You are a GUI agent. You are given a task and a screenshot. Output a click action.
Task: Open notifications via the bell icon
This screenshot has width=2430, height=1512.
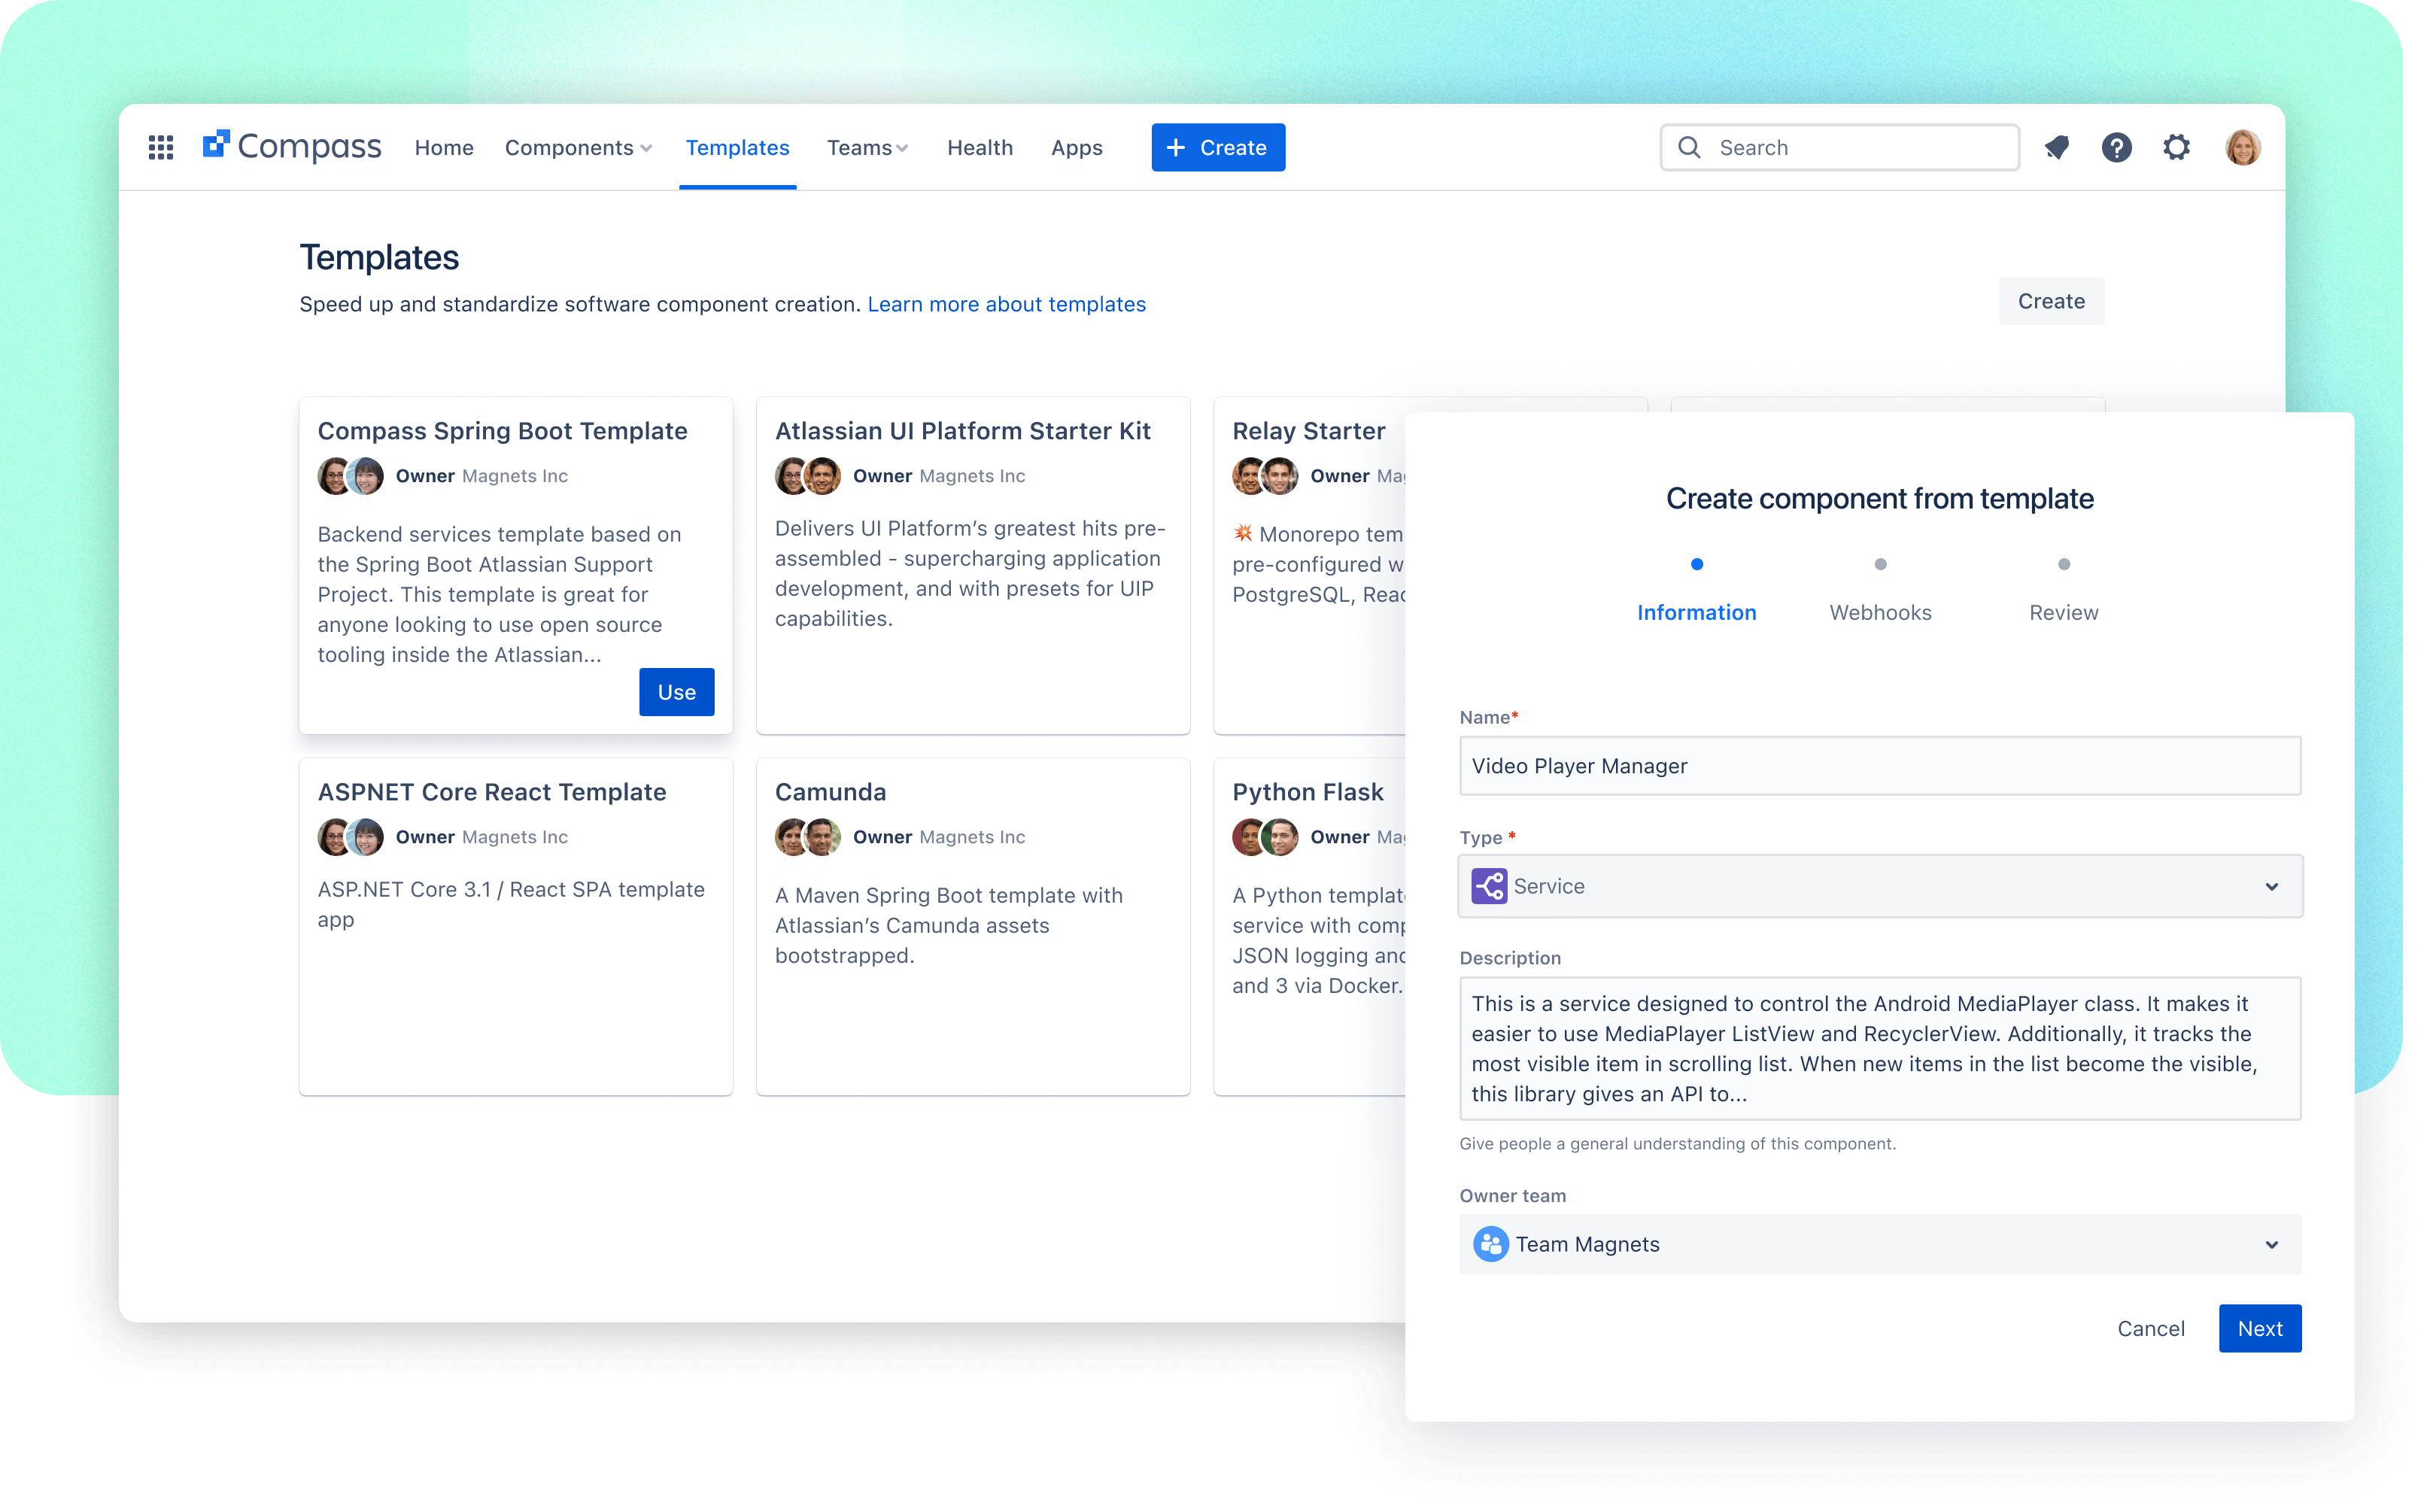pos(2057,147)
